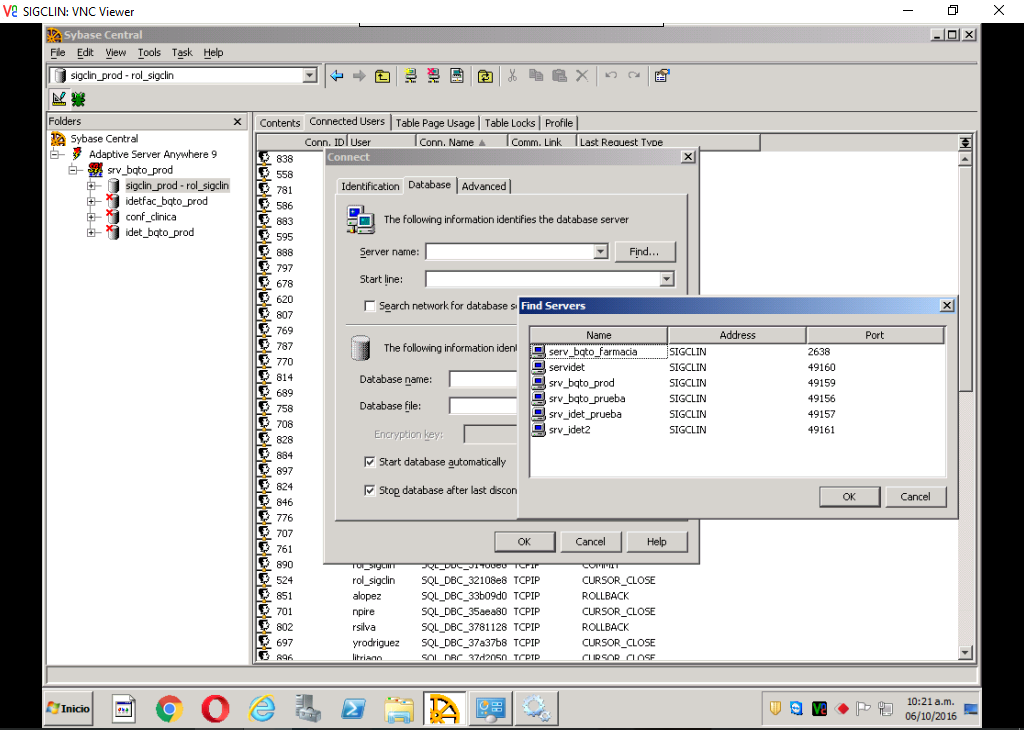Select the serv_bqto_farmacia server icon
This screenshot has width=1024, height=730.
pos(538,351)
